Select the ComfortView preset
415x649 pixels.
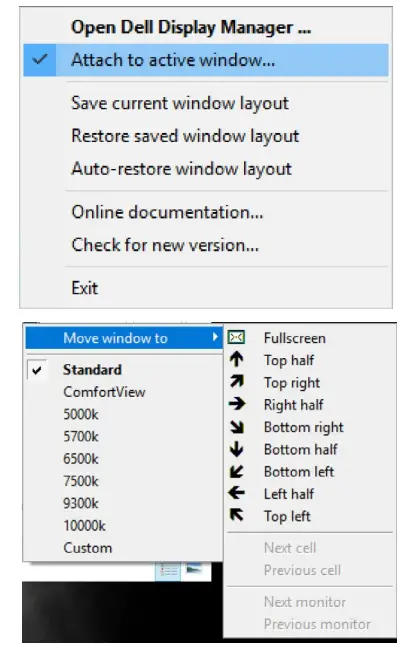pyautogui.click(x=104, y=392)
